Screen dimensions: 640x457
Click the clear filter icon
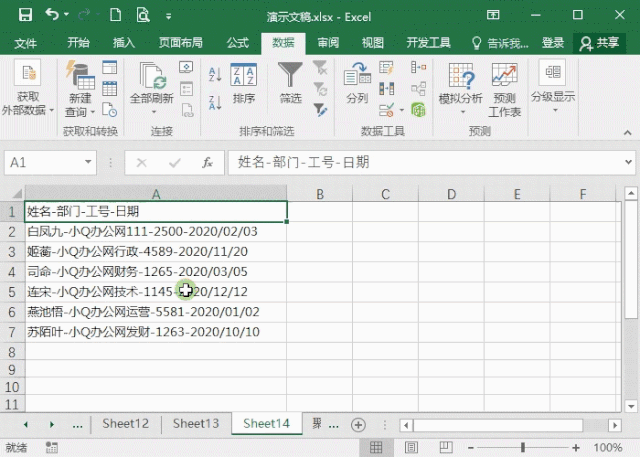[320, 68]
